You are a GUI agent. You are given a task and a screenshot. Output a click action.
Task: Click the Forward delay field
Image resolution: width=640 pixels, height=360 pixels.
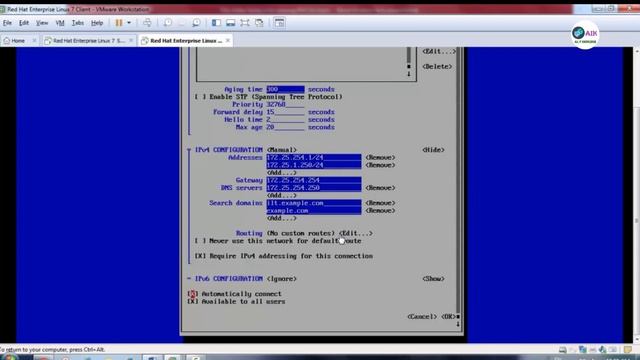[x=285, y=112]
